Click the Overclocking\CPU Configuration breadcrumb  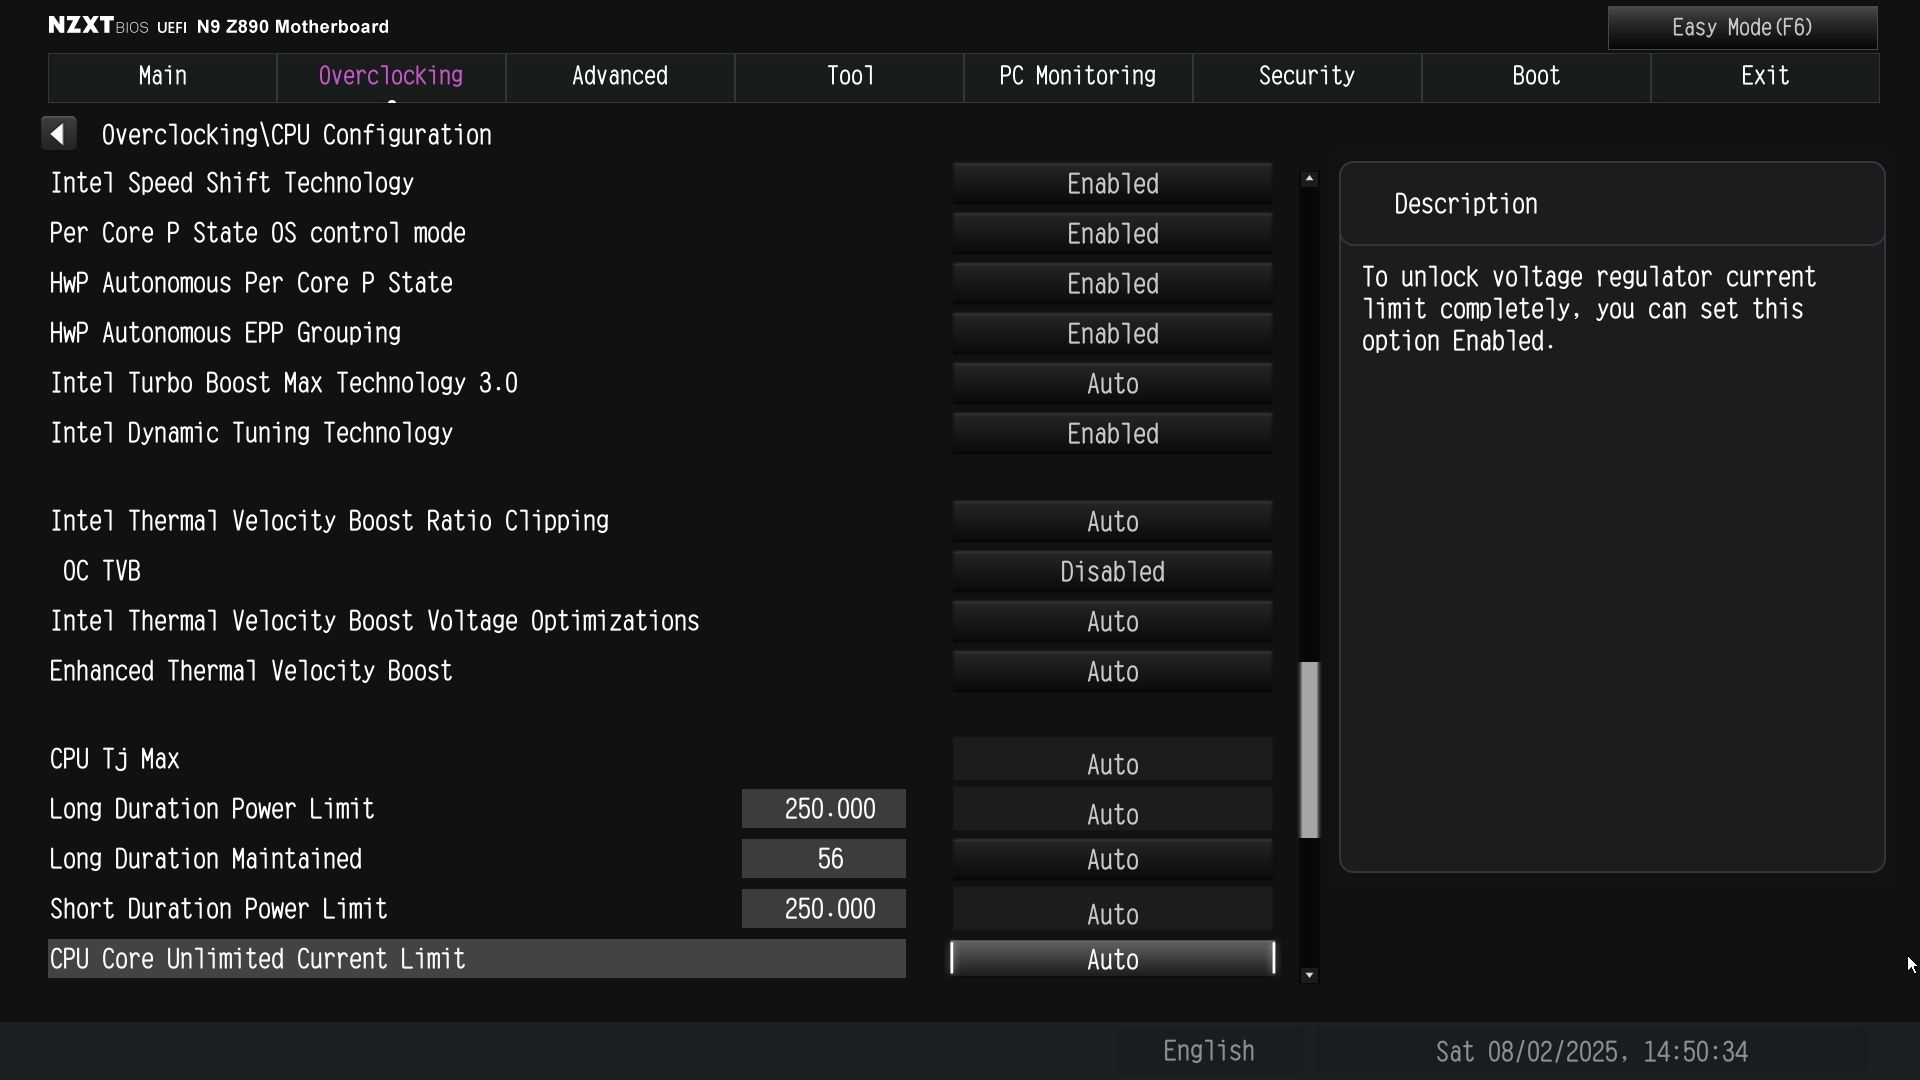point(297,135)
